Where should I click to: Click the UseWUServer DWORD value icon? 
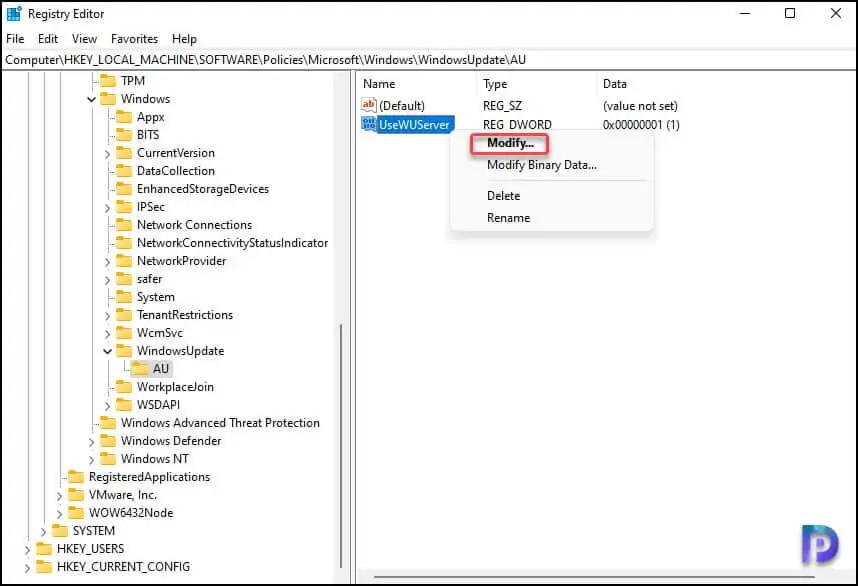(x=369, y=124)
